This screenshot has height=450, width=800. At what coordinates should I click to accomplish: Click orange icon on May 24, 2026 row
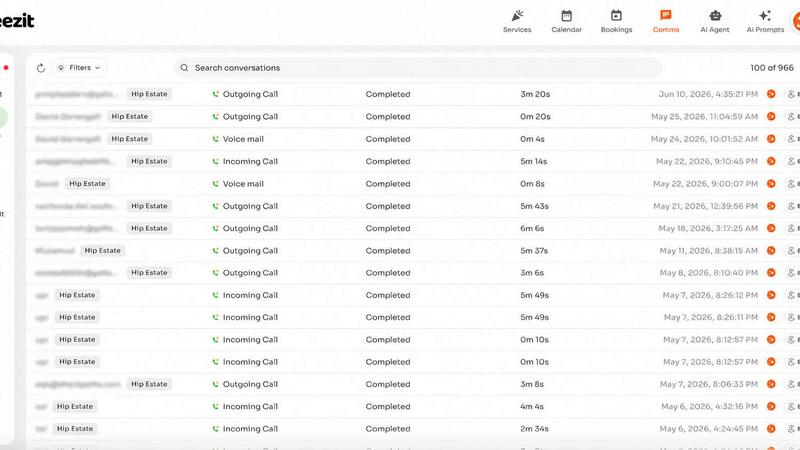(x=771, y=139)
